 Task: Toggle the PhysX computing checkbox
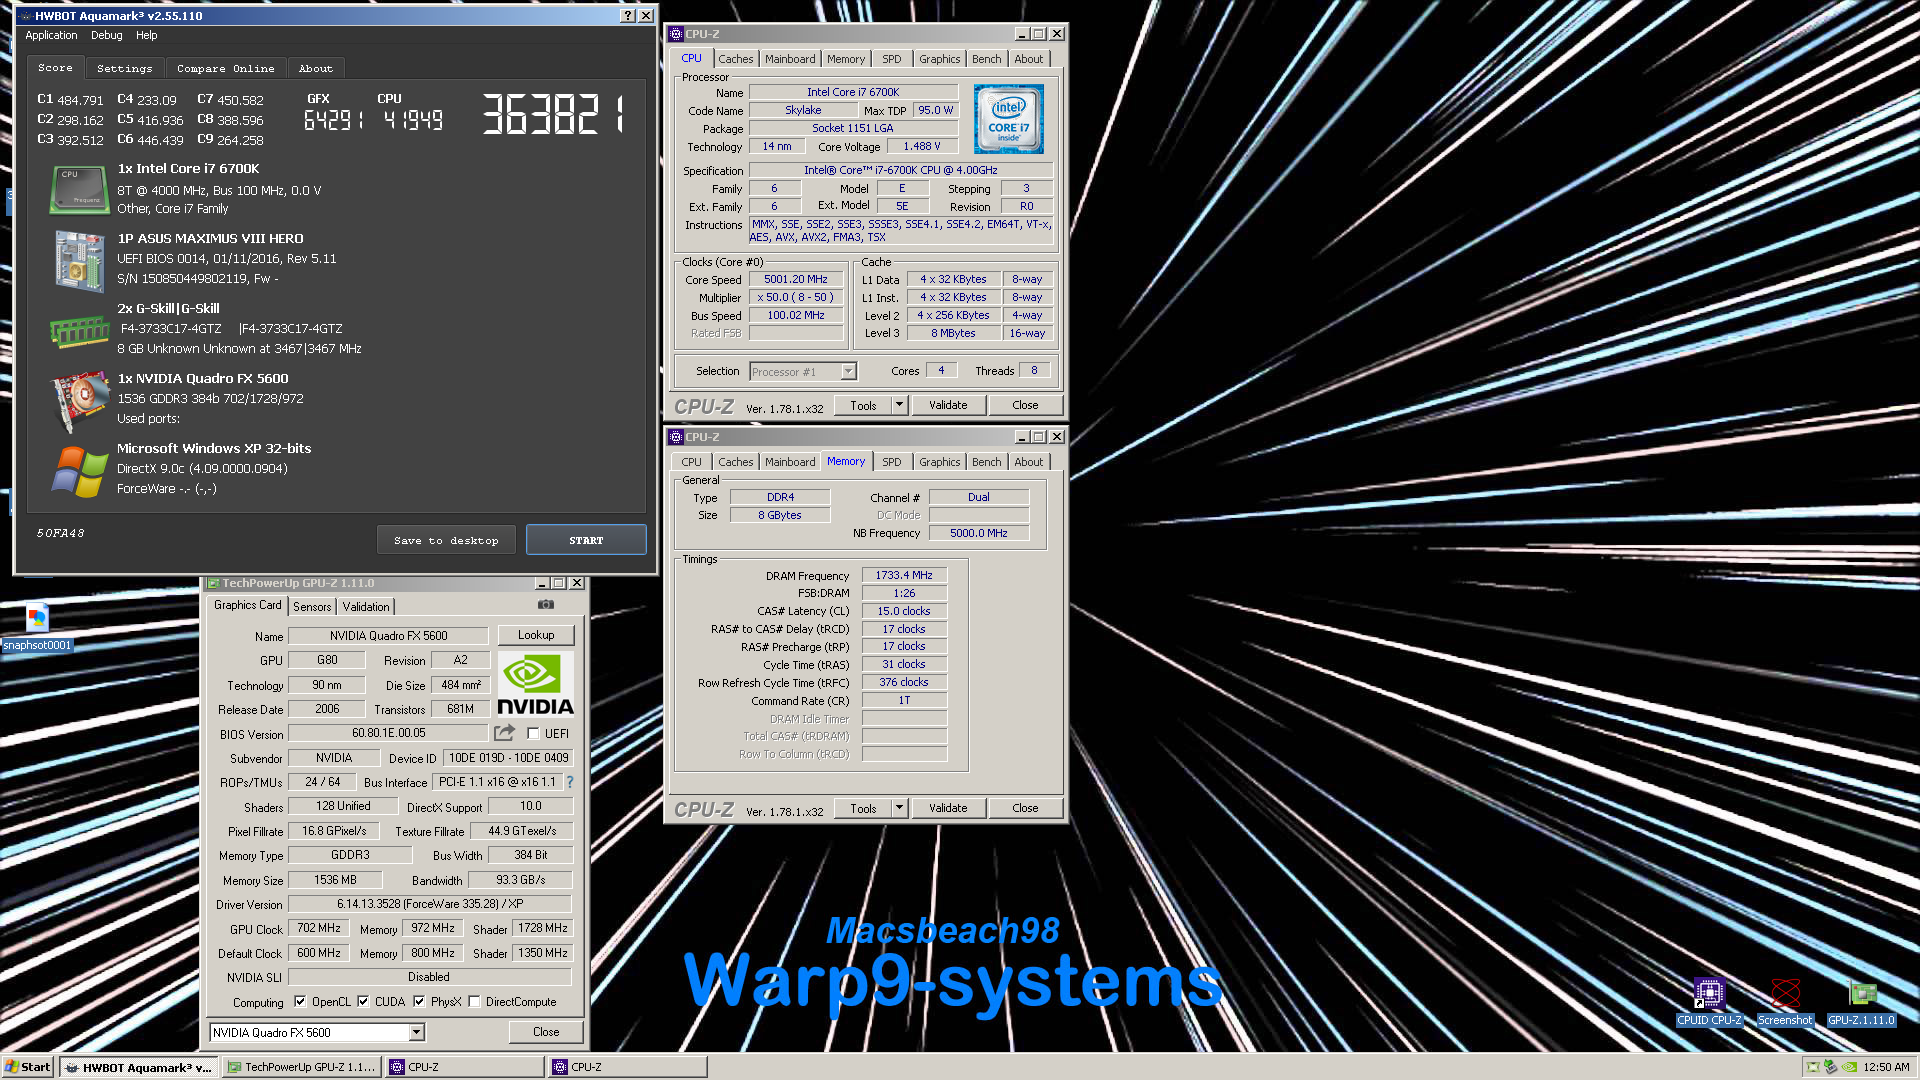419,1001
